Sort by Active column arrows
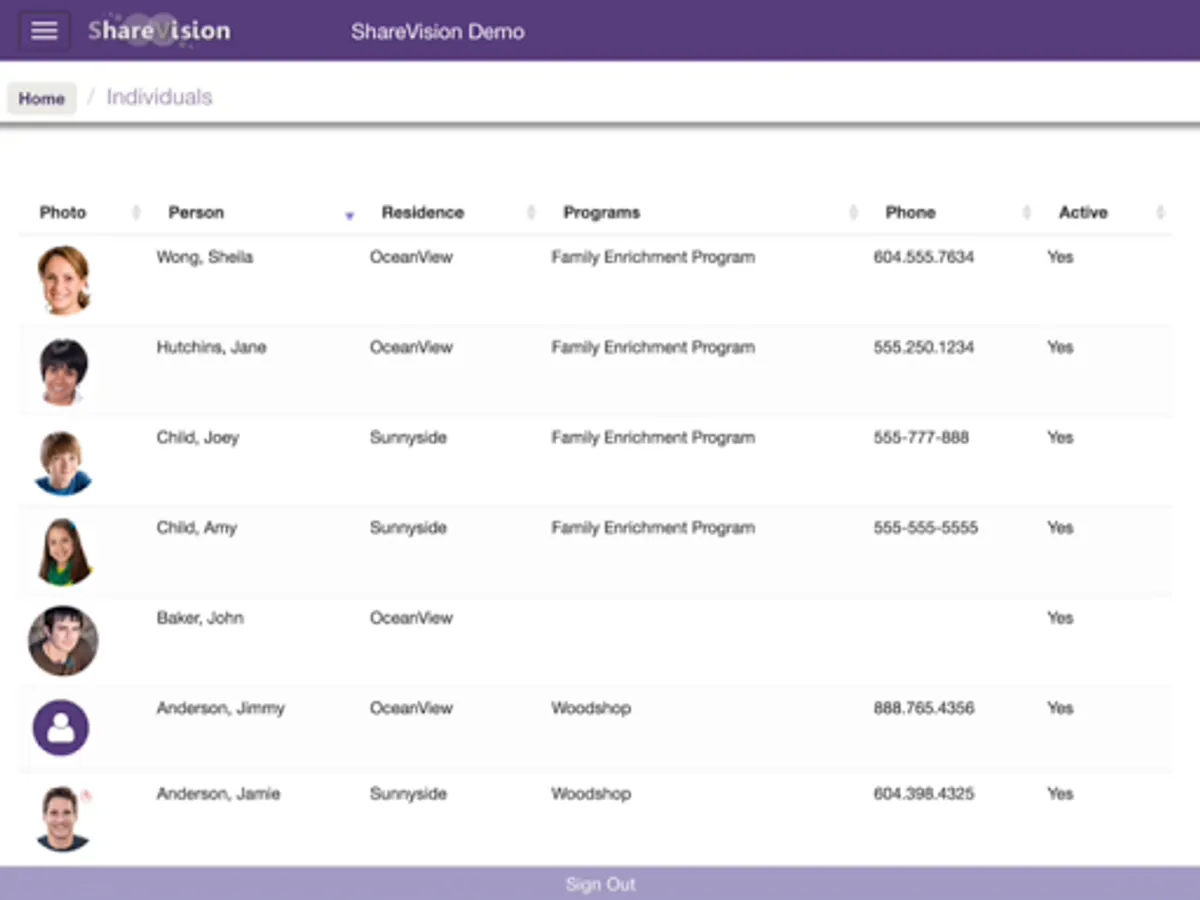This screenshot has height=900, width=1200. pos(1160,213)
